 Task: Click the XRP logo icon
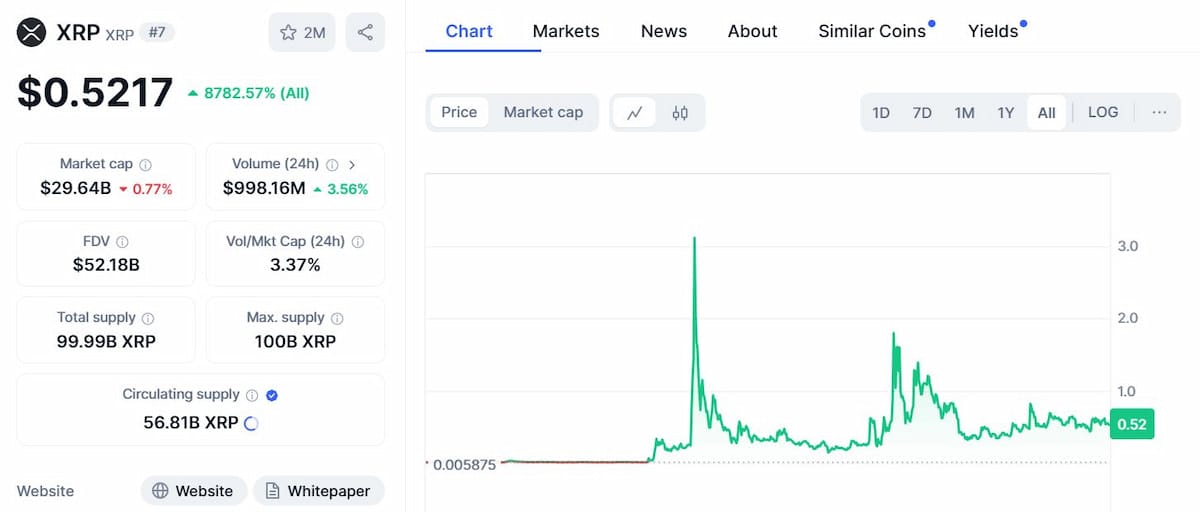(x=33, y=33)
